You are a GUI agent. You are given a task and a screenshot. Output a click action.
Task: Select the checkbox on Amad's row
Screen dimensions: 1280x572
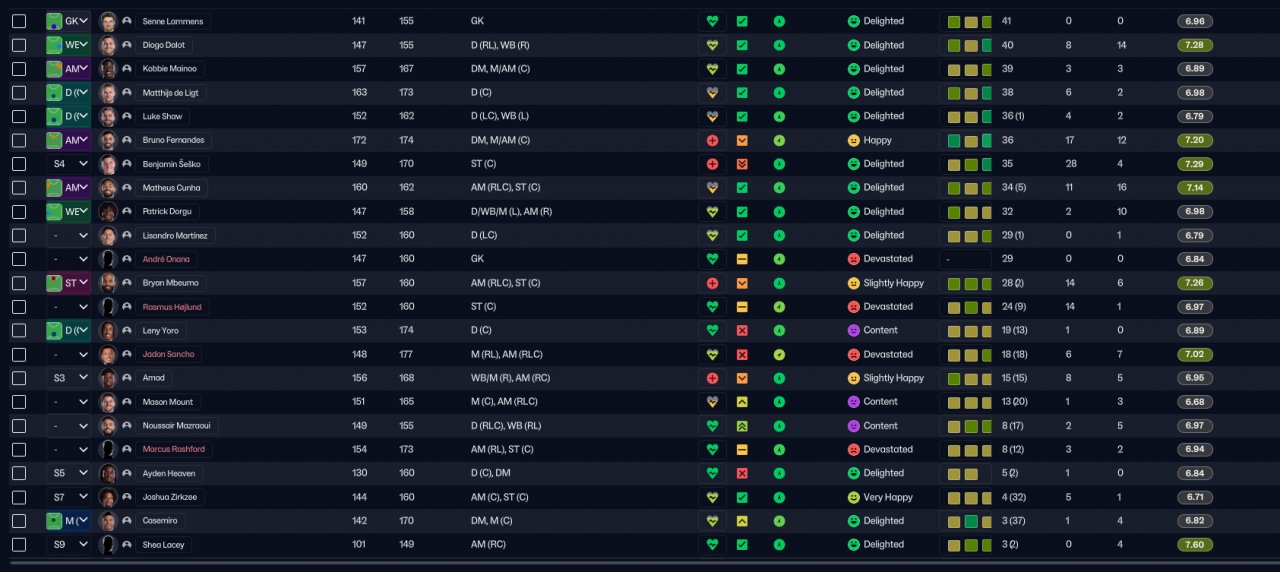(19, 378)
